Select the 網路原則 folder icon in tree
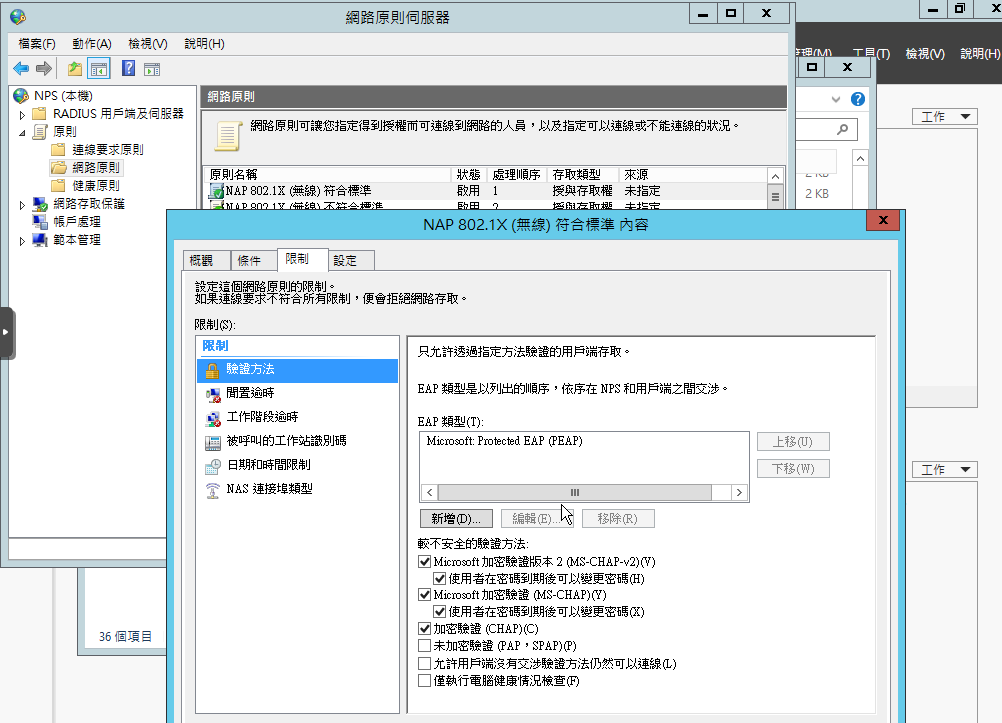Screen dimensions: 1002x723 pyautogui.click(x=59, y=167)
